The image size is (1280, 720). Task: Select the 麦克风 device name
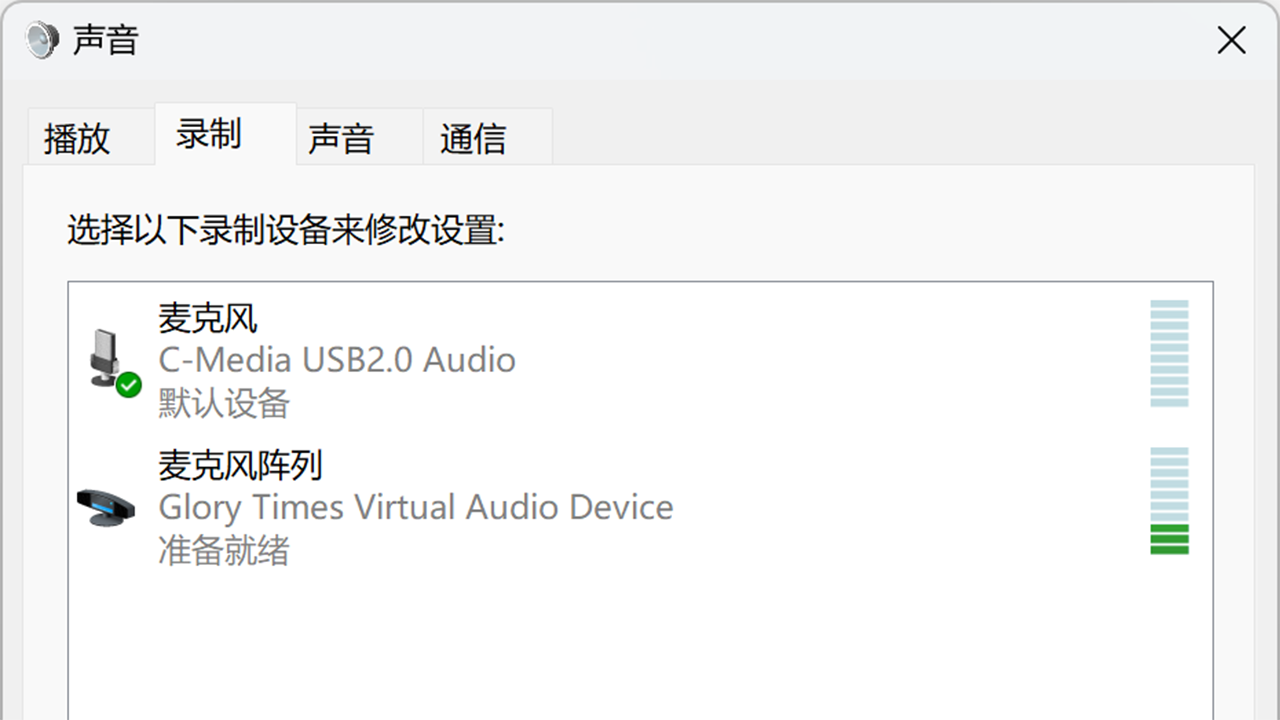208,318
